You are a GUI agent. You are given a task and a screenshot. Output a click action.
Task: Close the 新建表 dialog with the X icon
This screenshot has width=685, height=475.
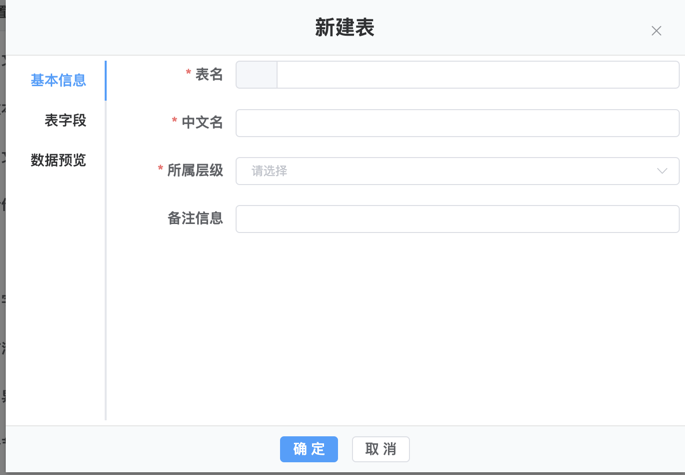click(x=656, y=31)
